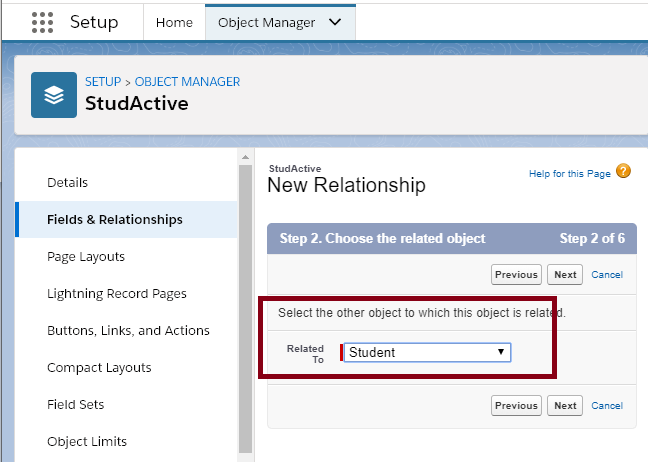Click the top Next button
The image size is (648, 465).
point(565,274)
